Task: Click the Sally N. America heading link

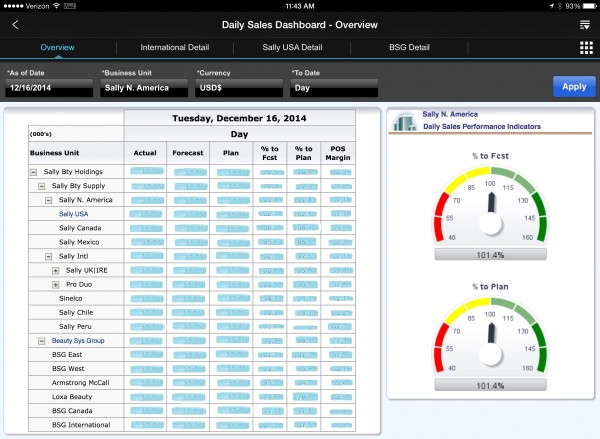Action: click(450, 114)
